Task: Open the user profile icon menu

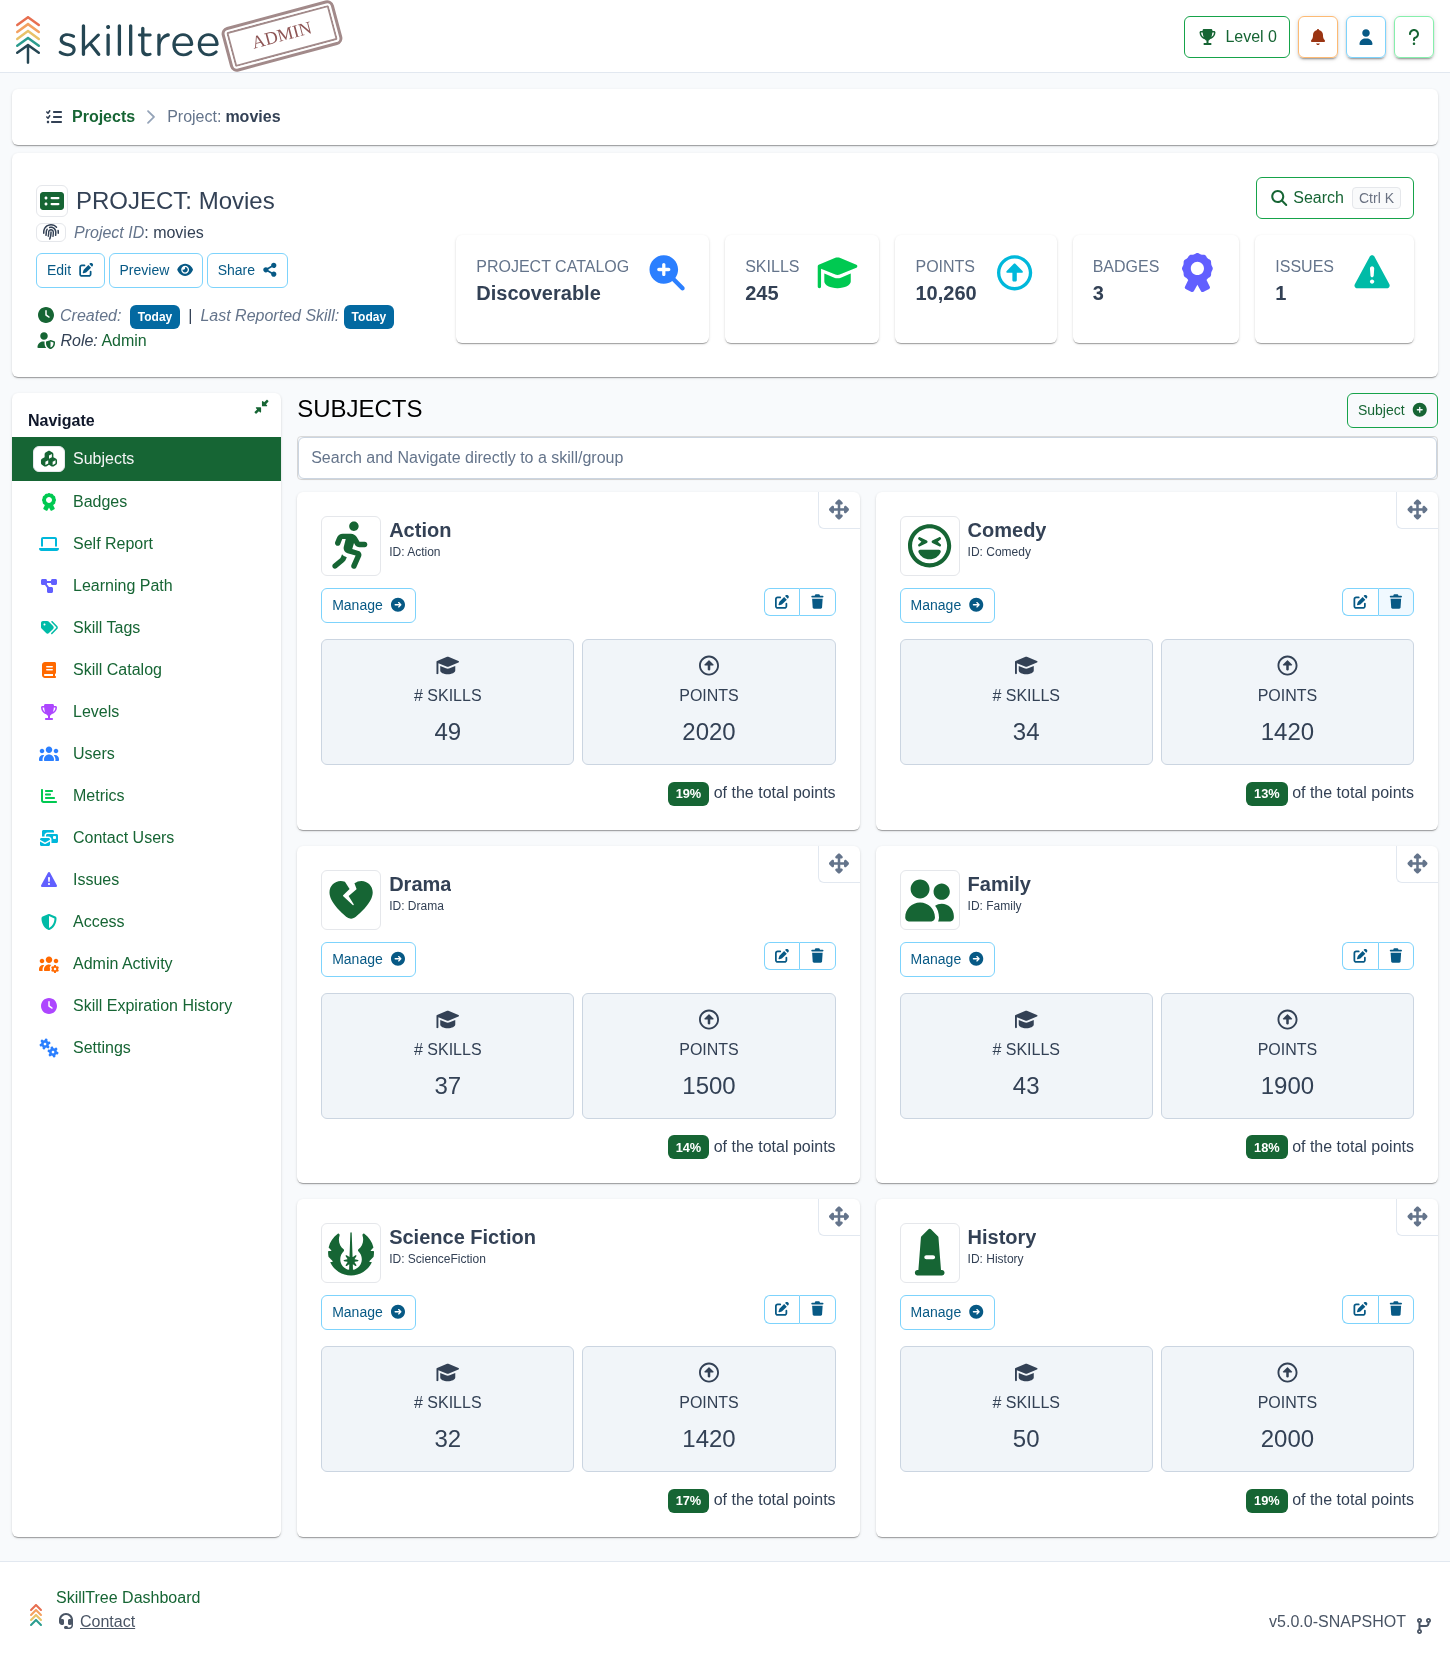Action: tap(1366, 37)
